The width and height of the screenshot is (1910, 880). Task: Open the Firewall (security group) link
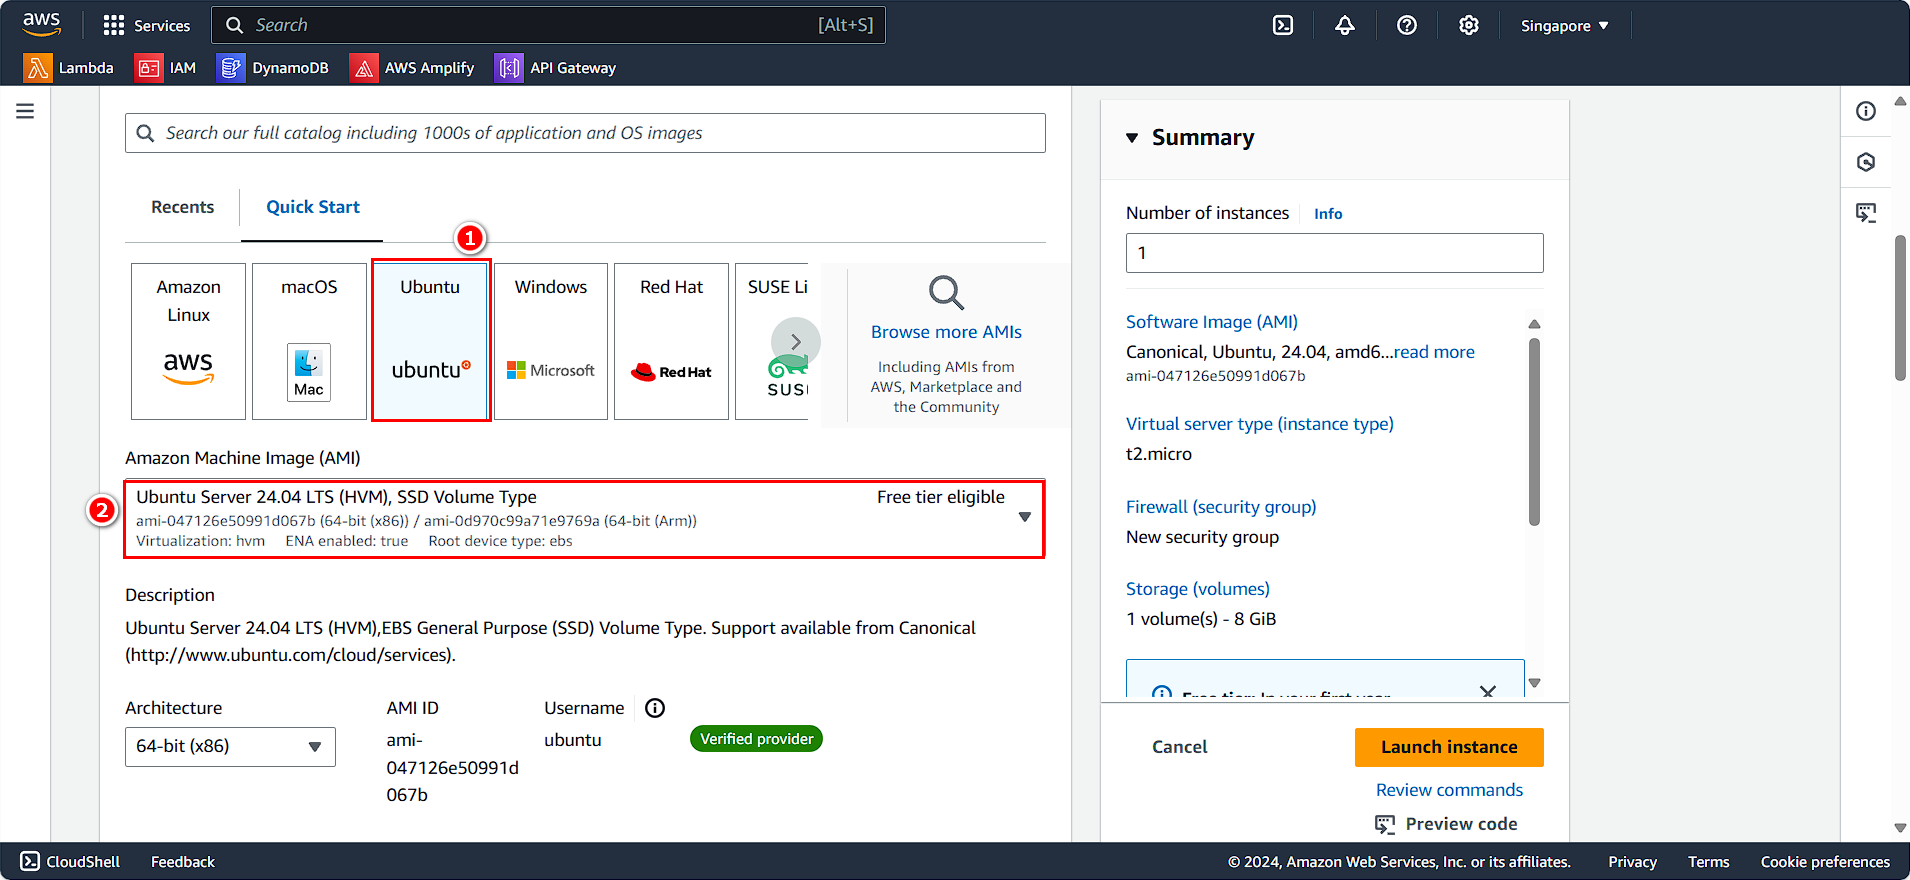(x=1221, y=507)
